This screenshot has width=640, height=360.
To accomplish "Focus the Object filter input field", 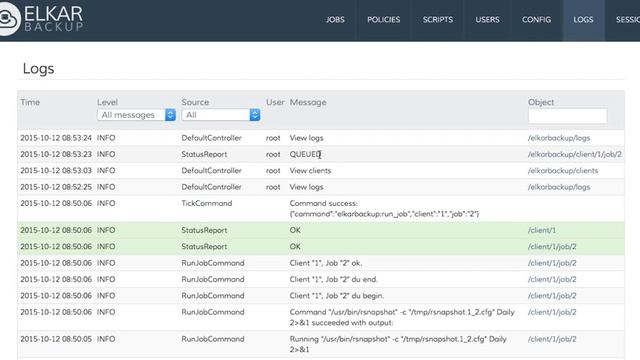I will pyautogui.click(x=567, y=116).
